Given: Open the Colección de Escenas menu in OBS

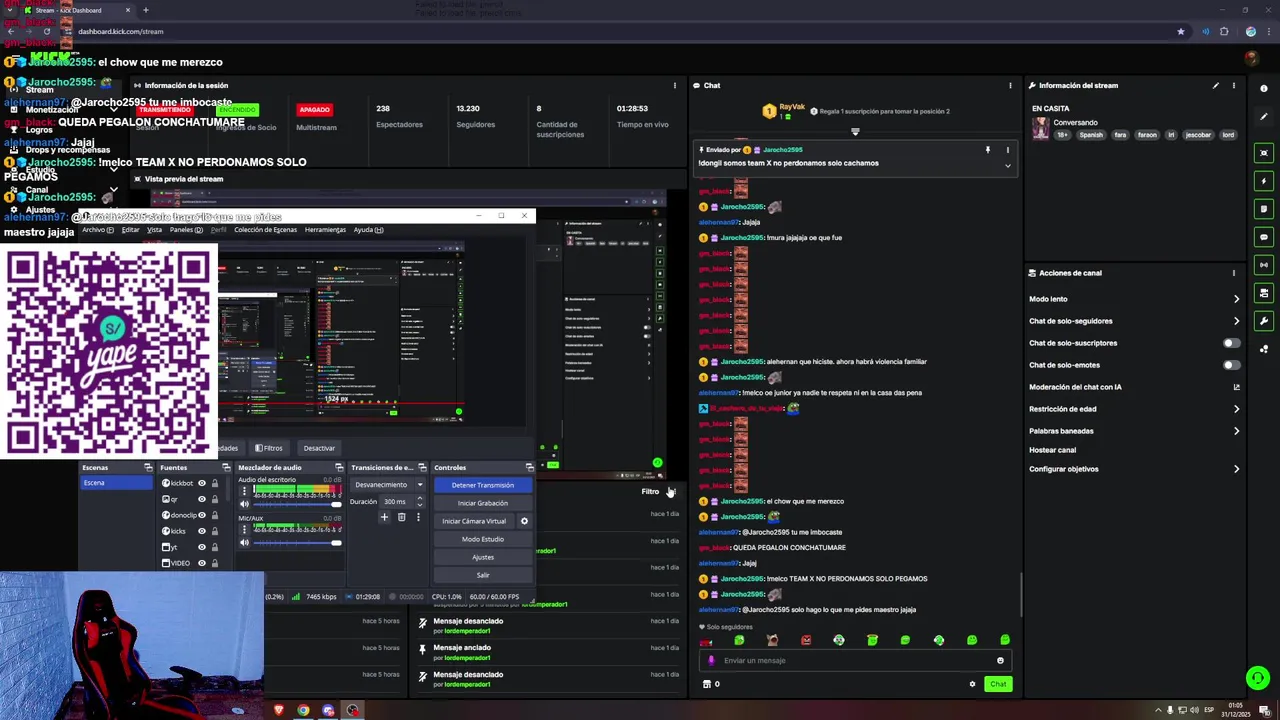Looking at the screenshot, I should pyautogui.click(x=265, y=230).
